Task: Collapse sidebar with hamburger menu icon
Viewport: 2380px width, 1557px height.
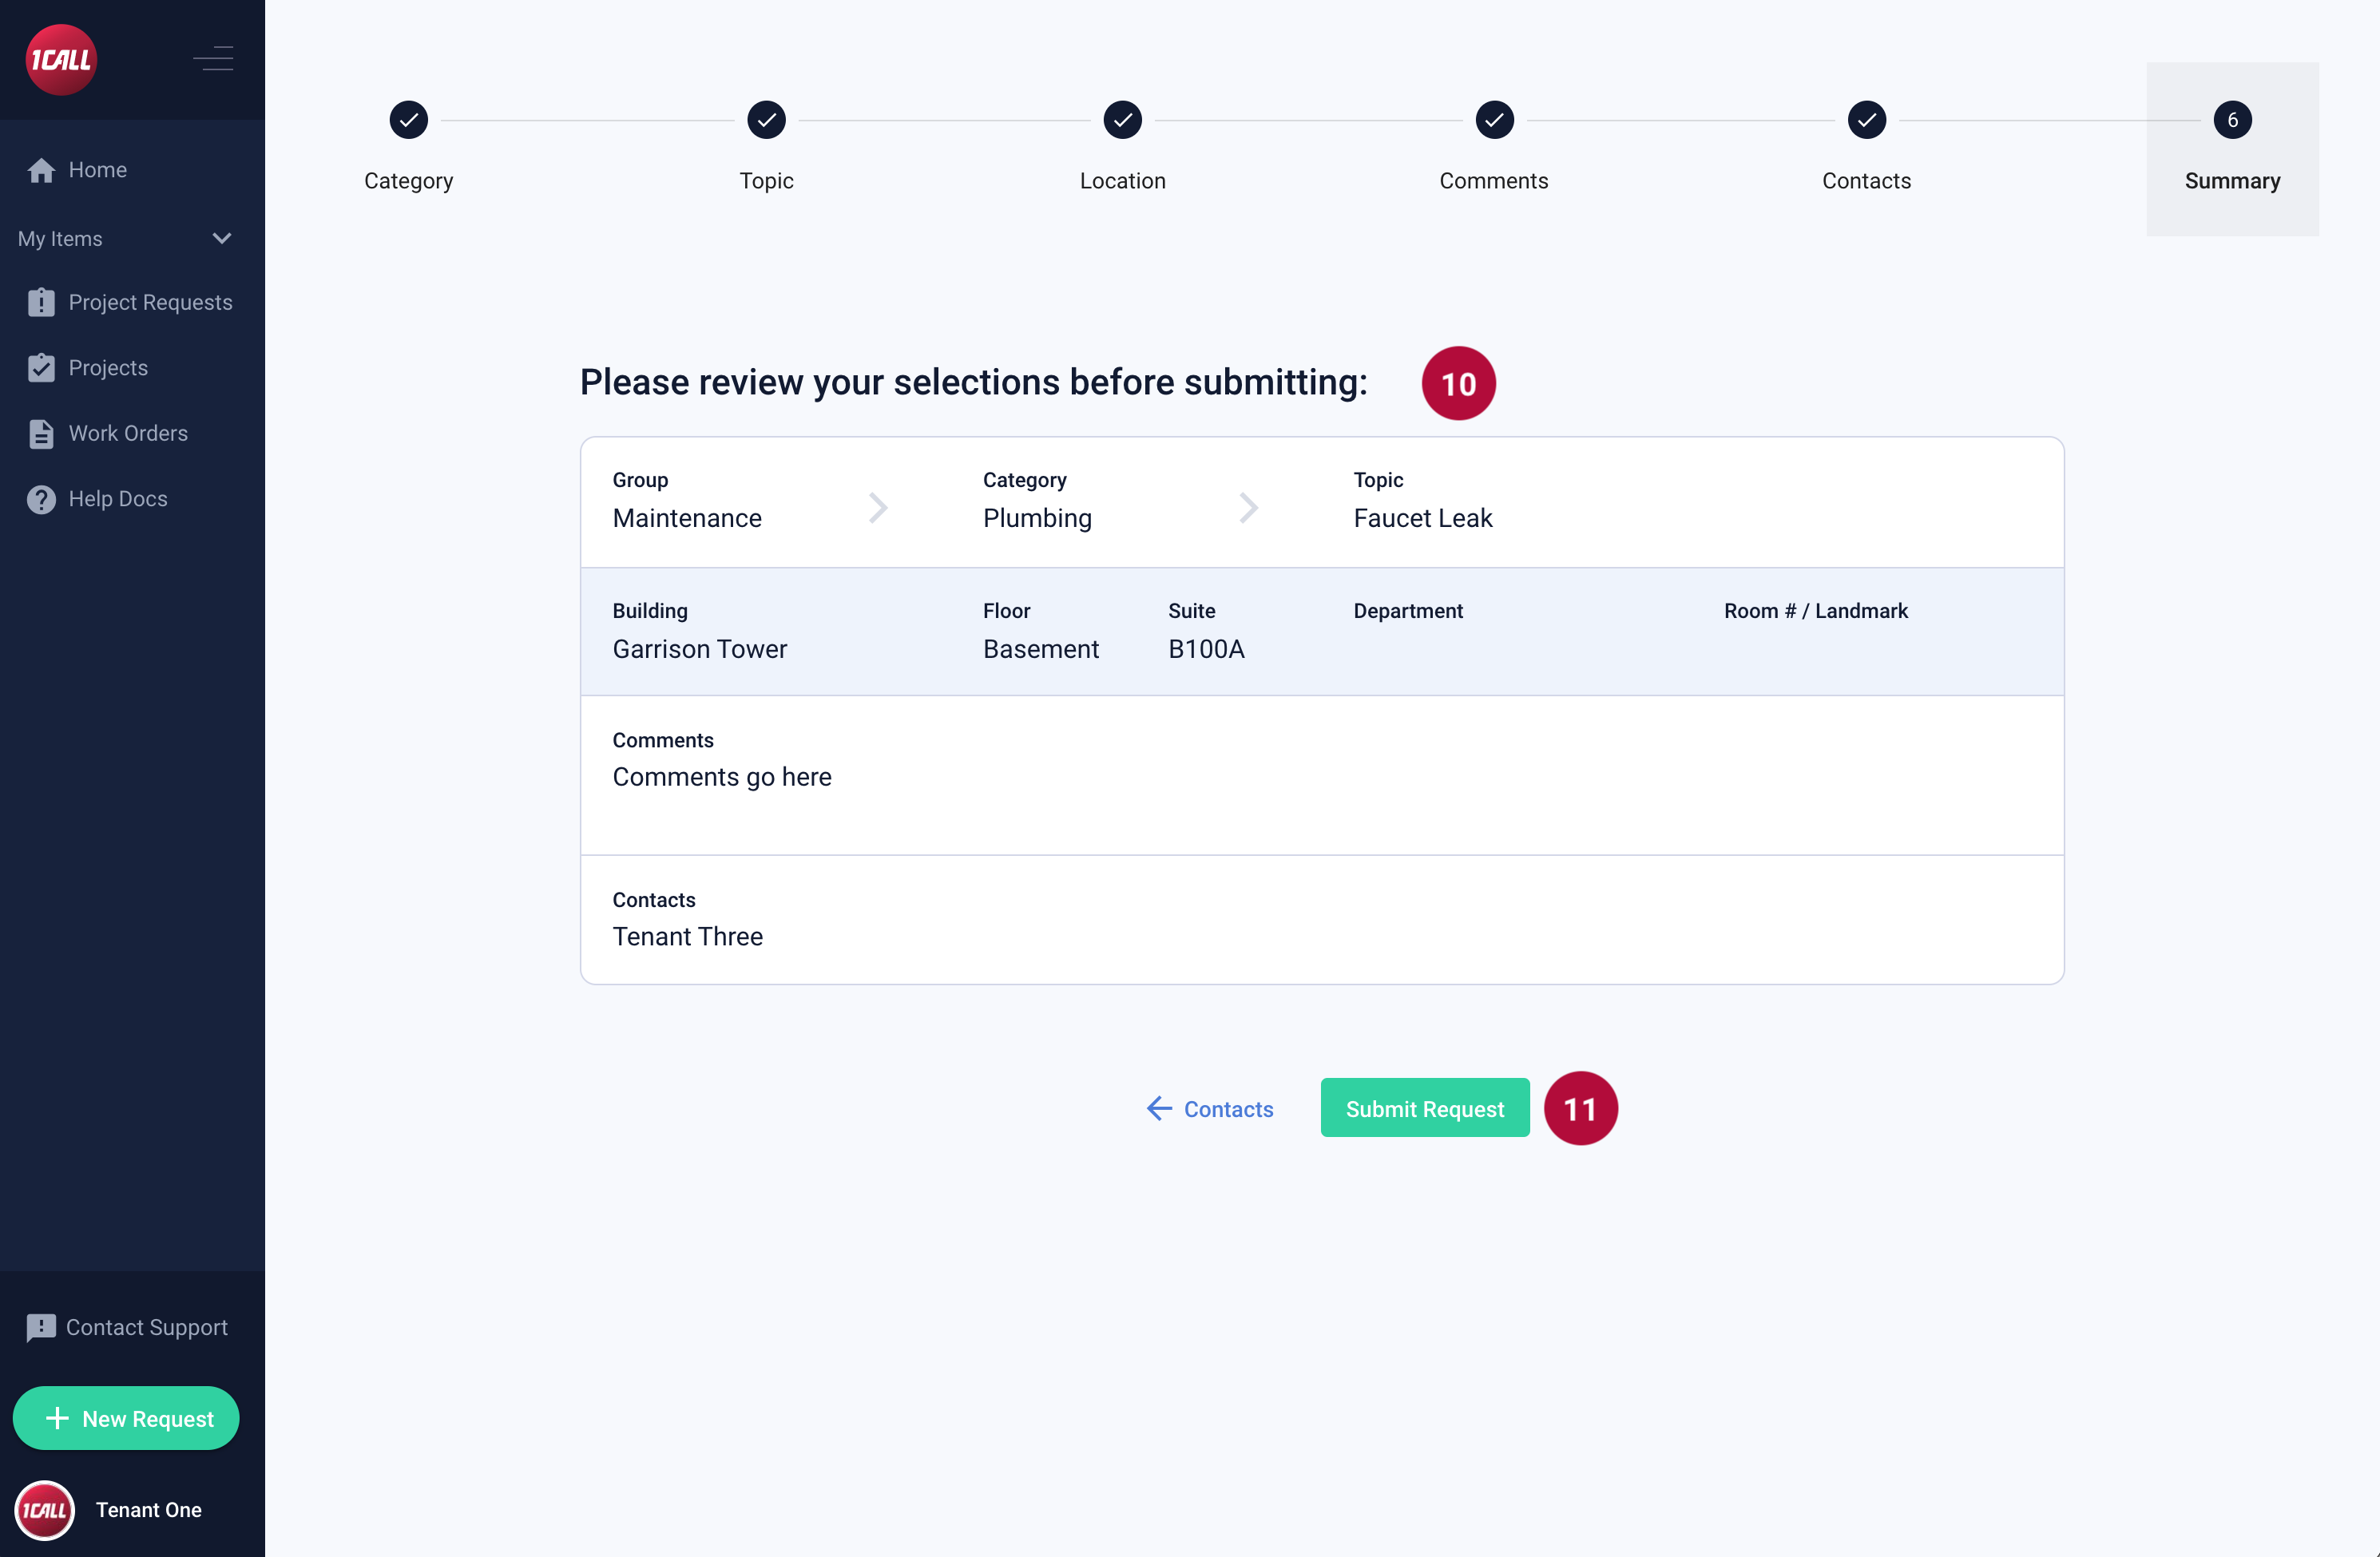Action: pyautogui.click(x=213, y=59)
